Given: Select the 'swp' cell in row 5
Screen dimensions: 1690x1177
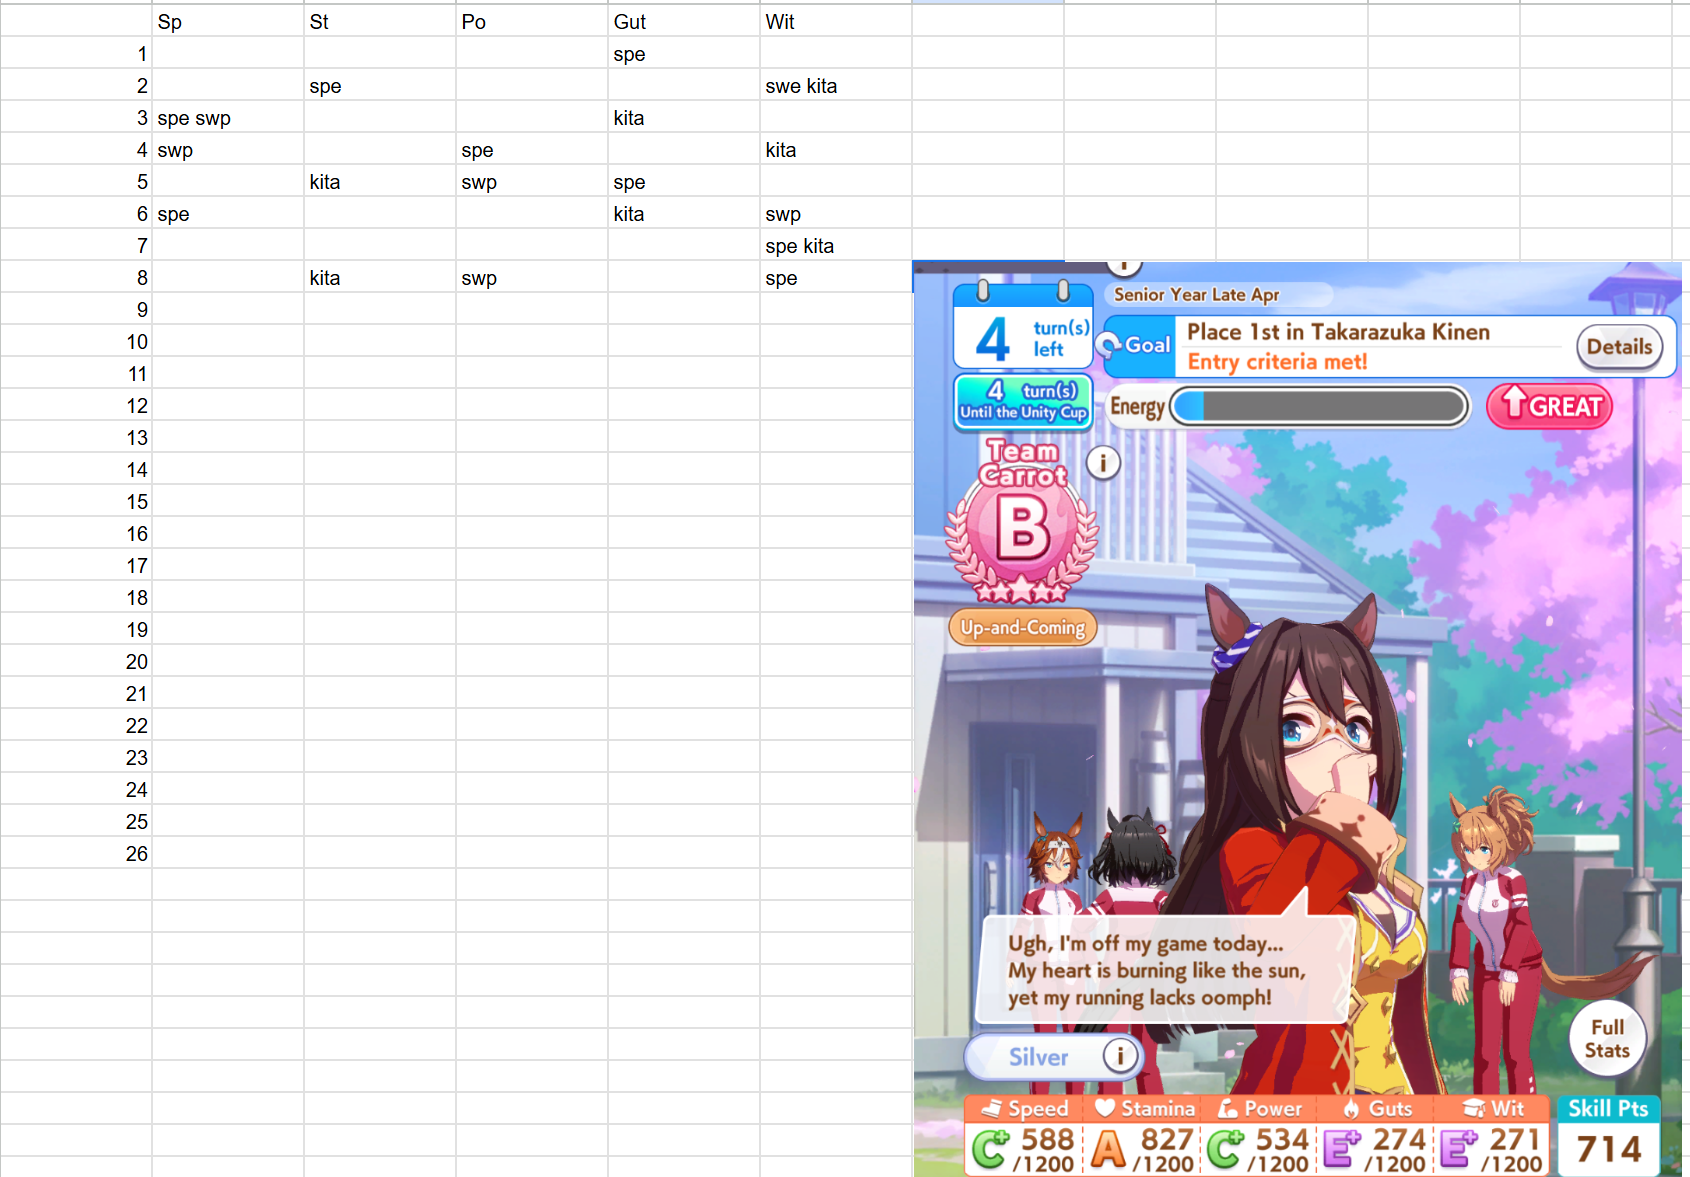Looking at the screenshot, I should click(532, 182).
